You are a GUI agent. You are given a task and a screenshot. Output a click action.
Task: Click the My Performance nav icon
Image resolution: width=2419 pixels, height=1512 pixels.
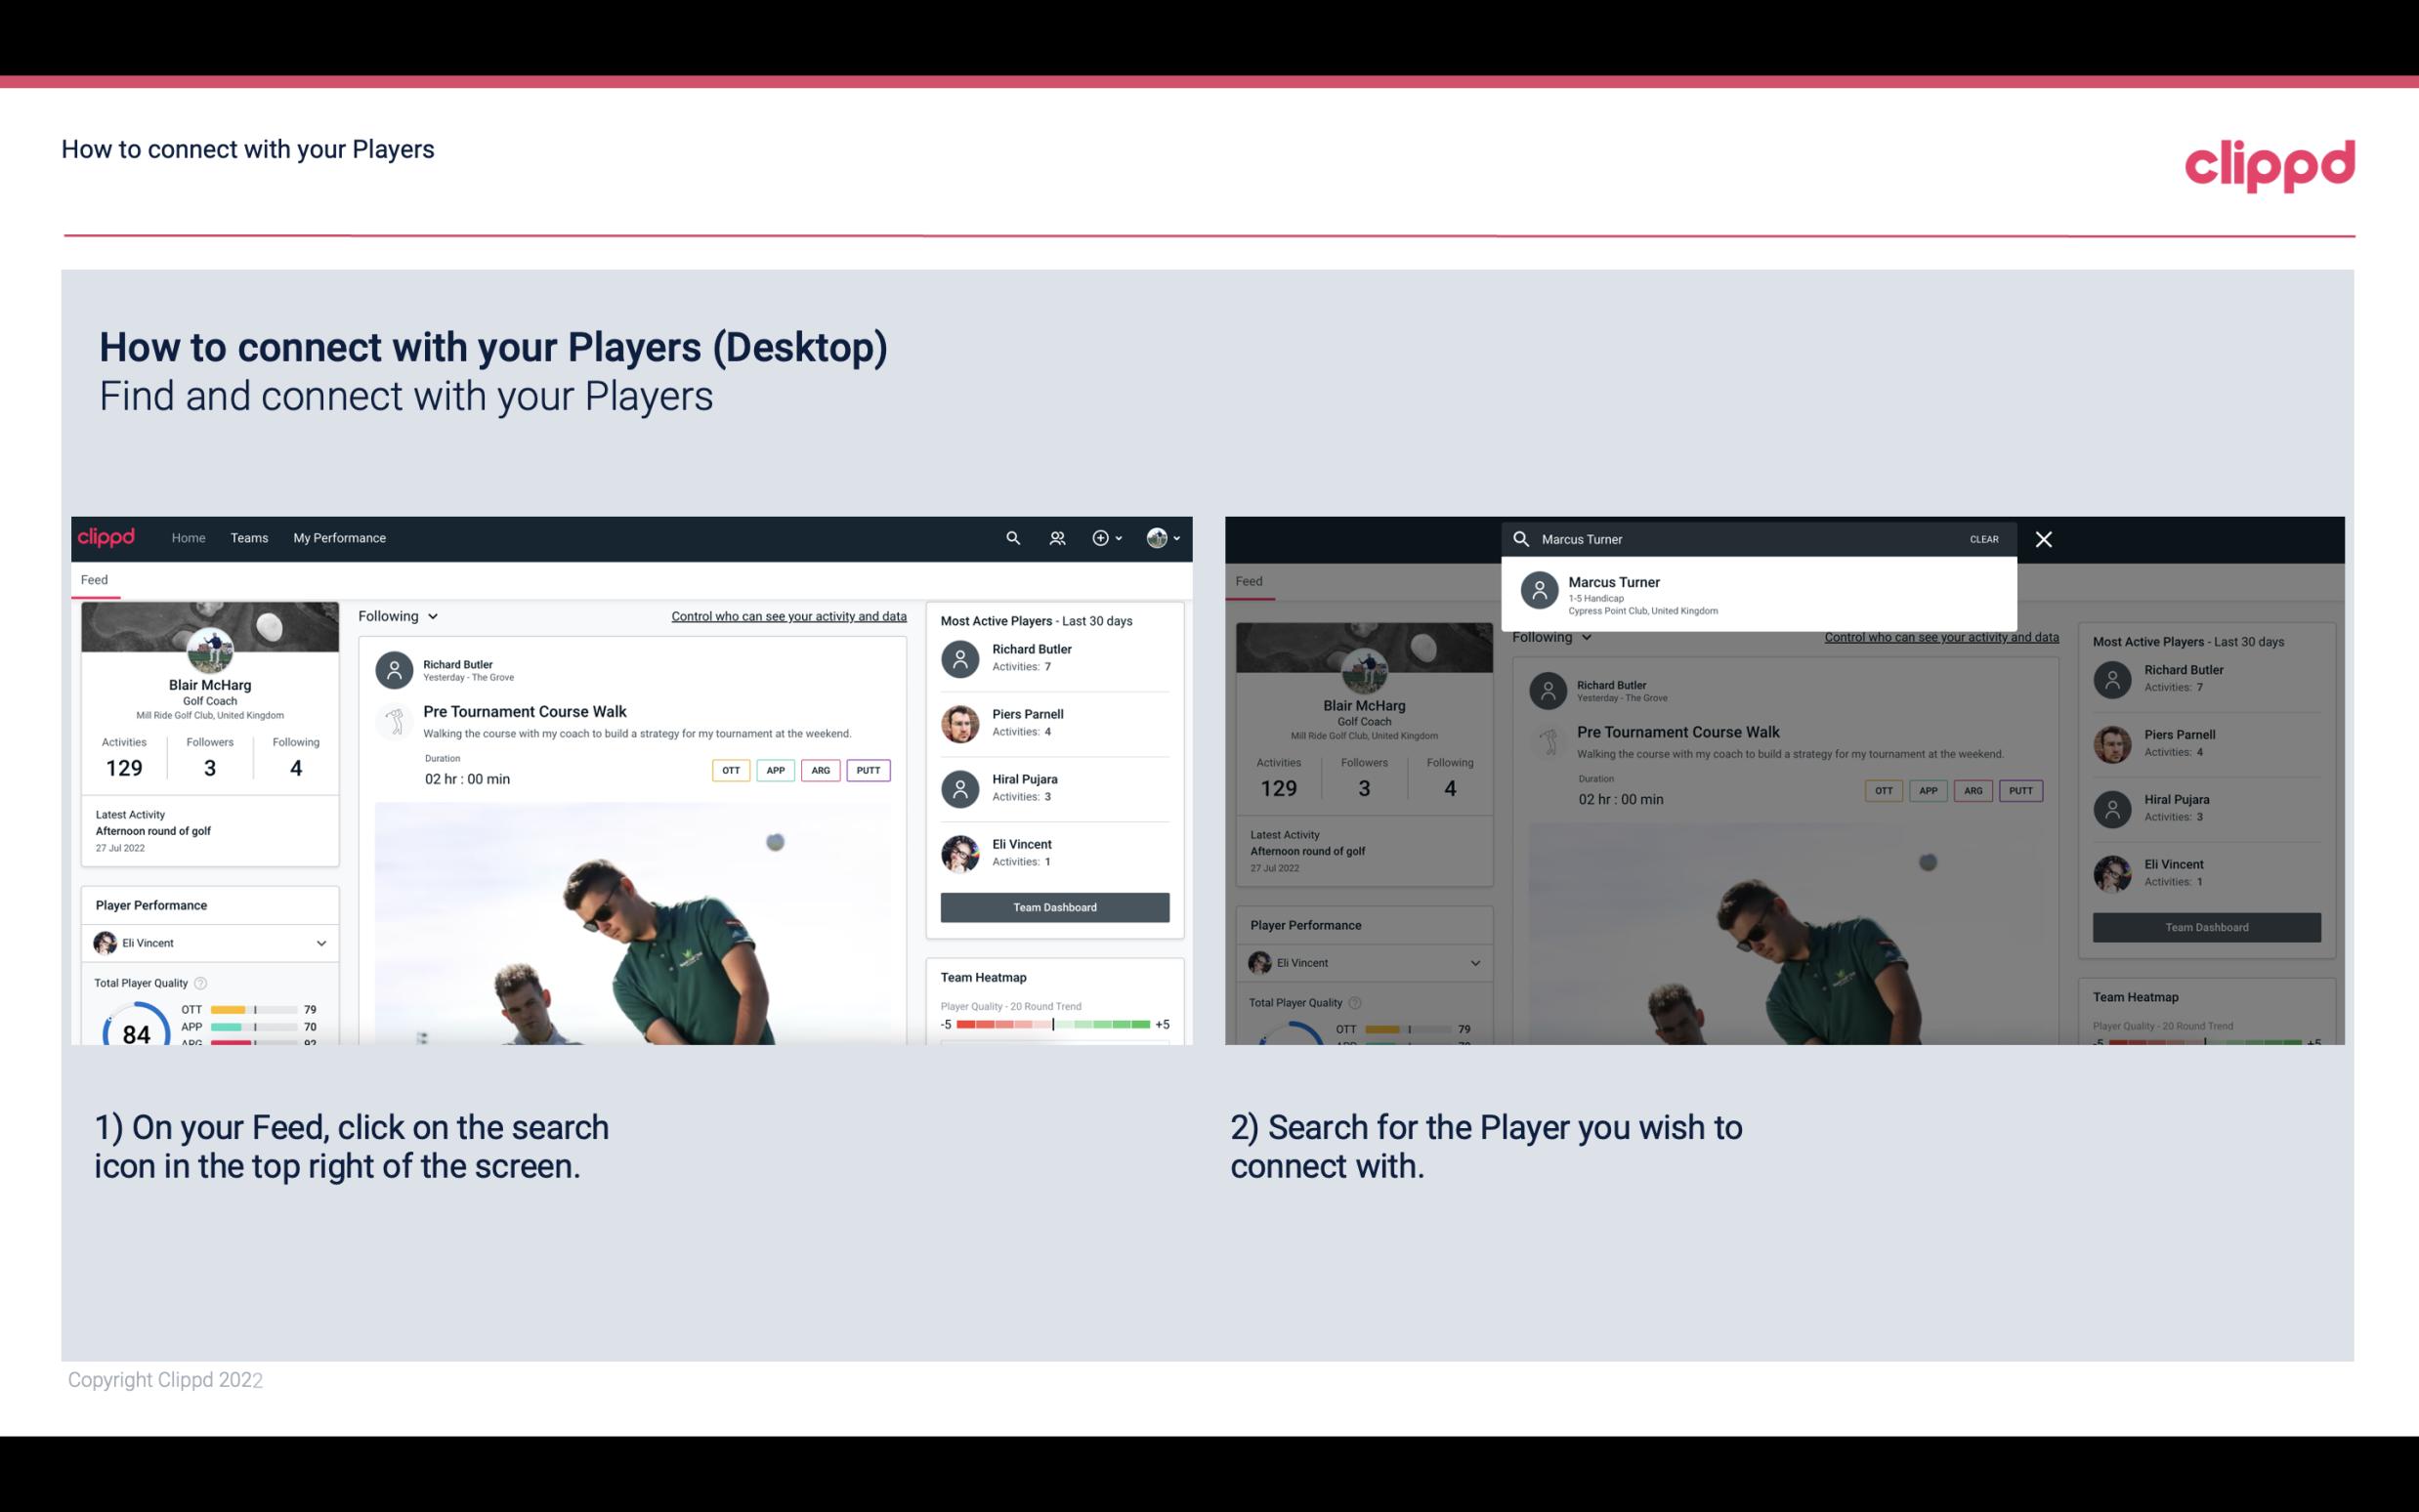coord(340,536)
